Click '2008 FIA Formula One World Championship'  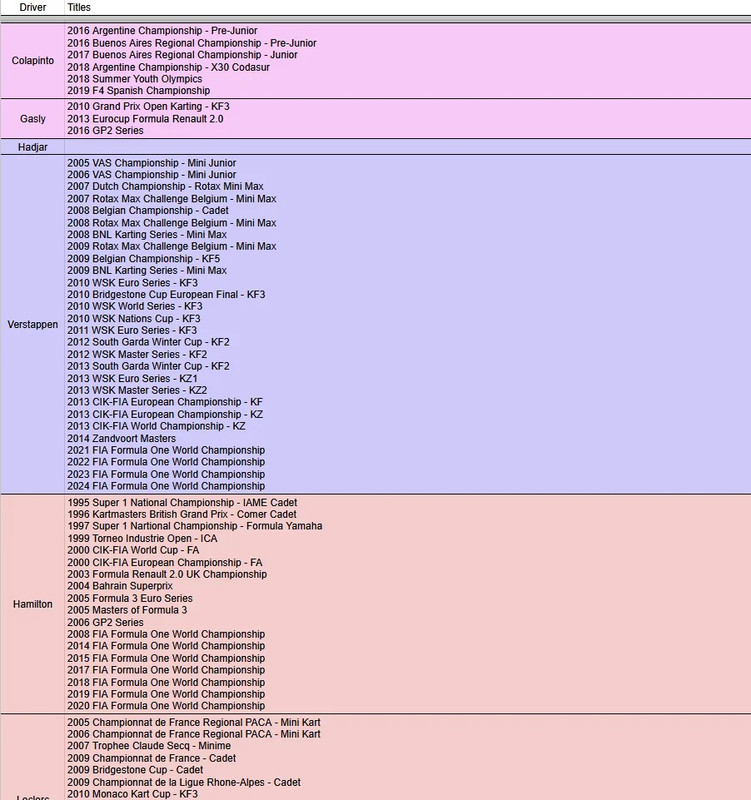pos(166,634)
